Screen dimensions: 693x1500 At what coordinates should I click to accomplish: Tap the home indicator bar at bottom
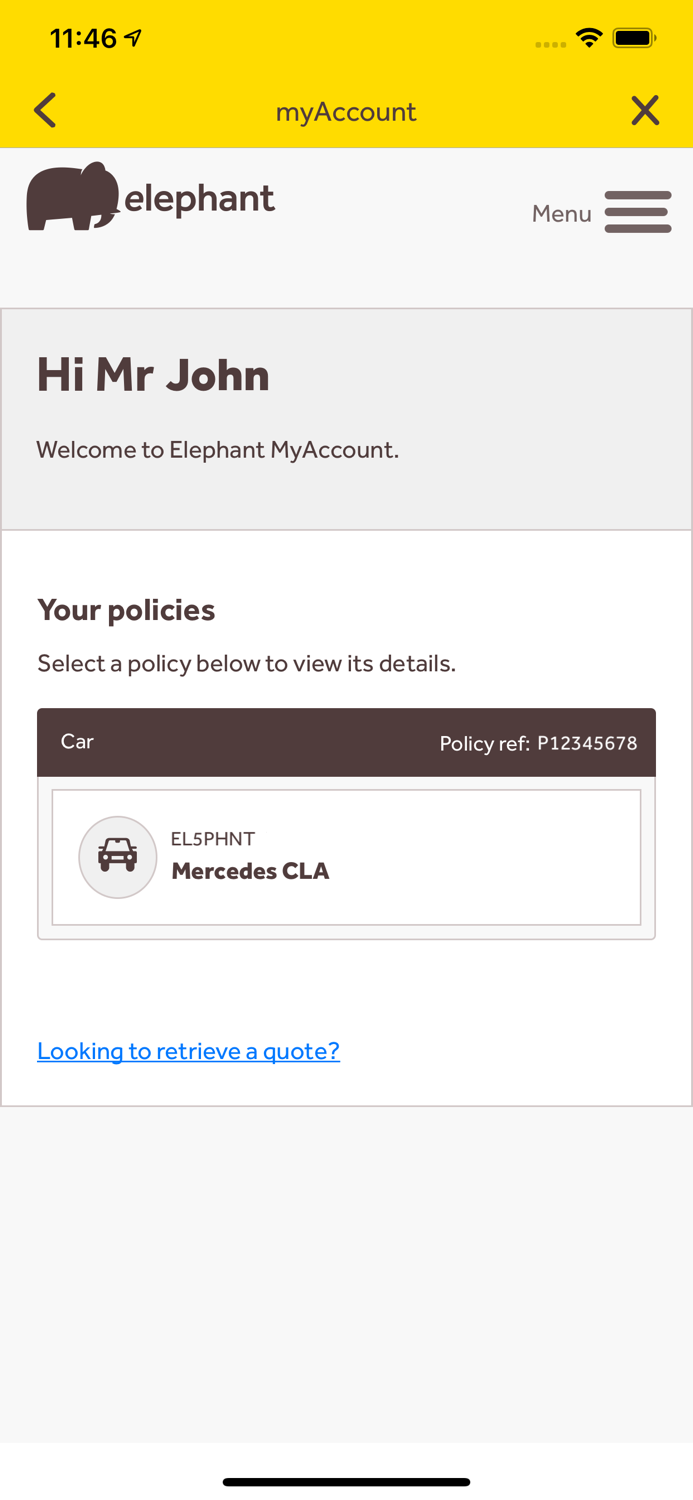click(x=347, y=1482)
